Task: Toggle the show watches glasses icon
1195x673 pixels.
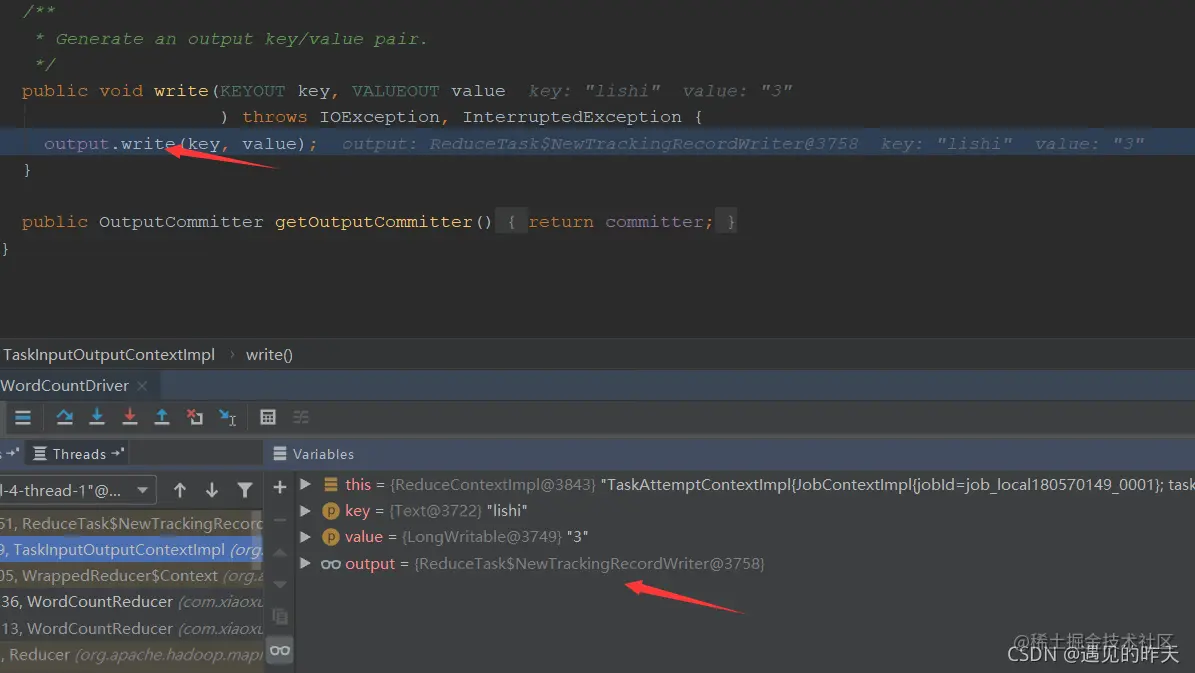Action: (x=280, y=651)
